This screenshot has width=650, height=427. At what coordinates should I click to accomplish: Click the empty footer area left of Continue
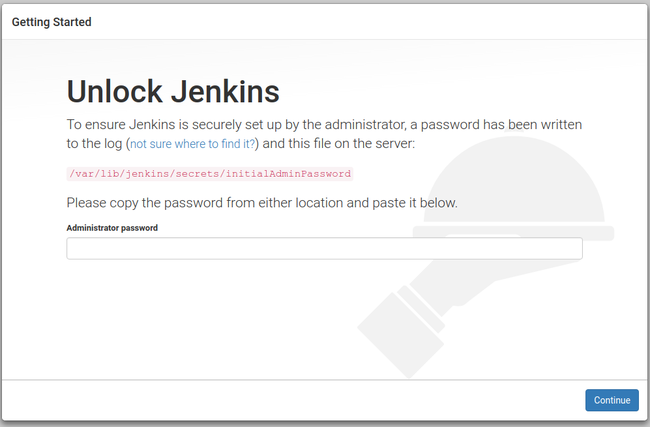click(300, 400)
